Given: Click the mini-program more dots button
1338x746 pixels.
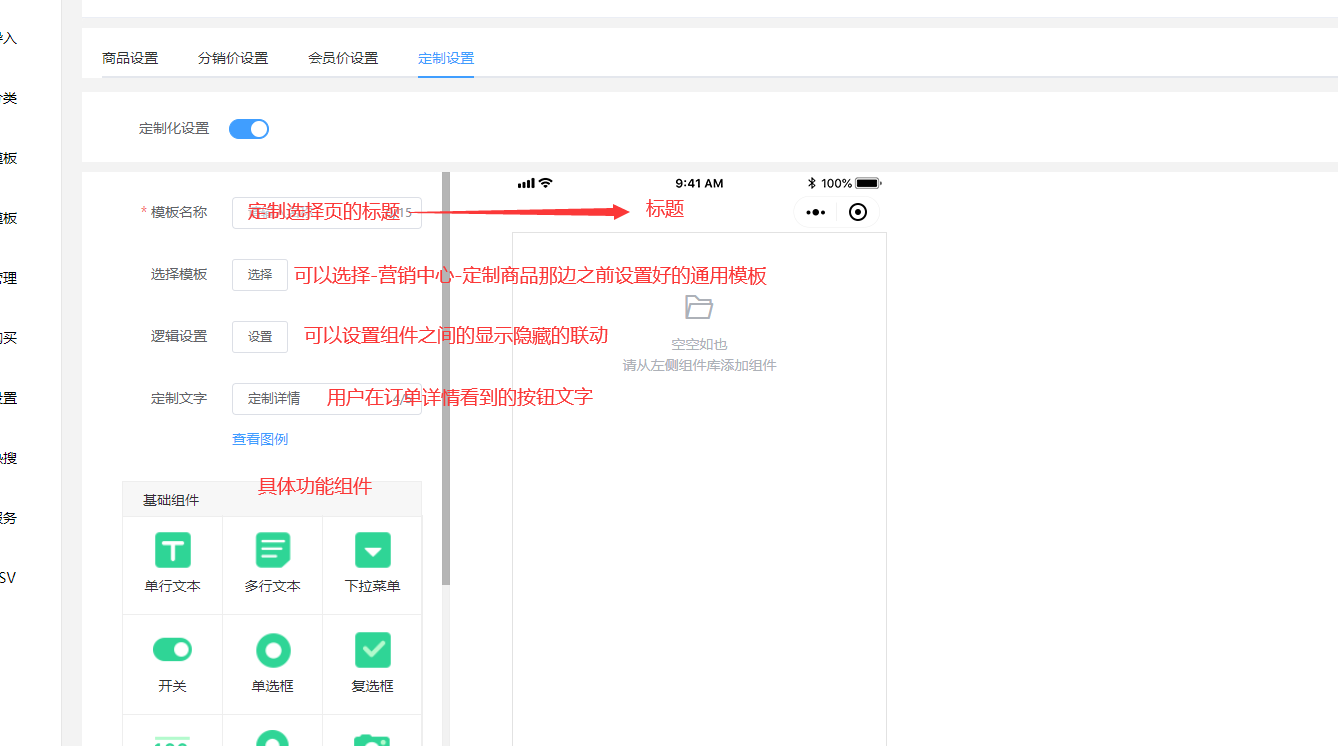Looking at the screenshot, I should click(x=816, y=212).
